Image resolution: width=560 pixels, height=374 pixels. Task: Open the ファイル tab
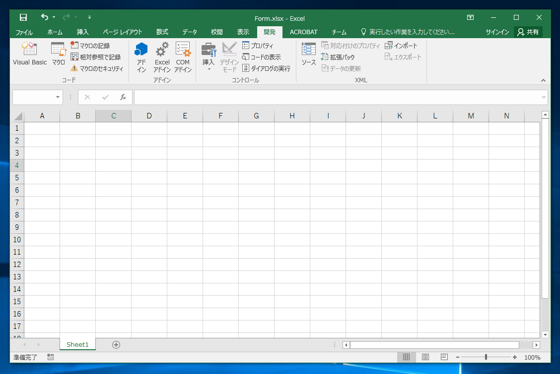tap(24, 32)
